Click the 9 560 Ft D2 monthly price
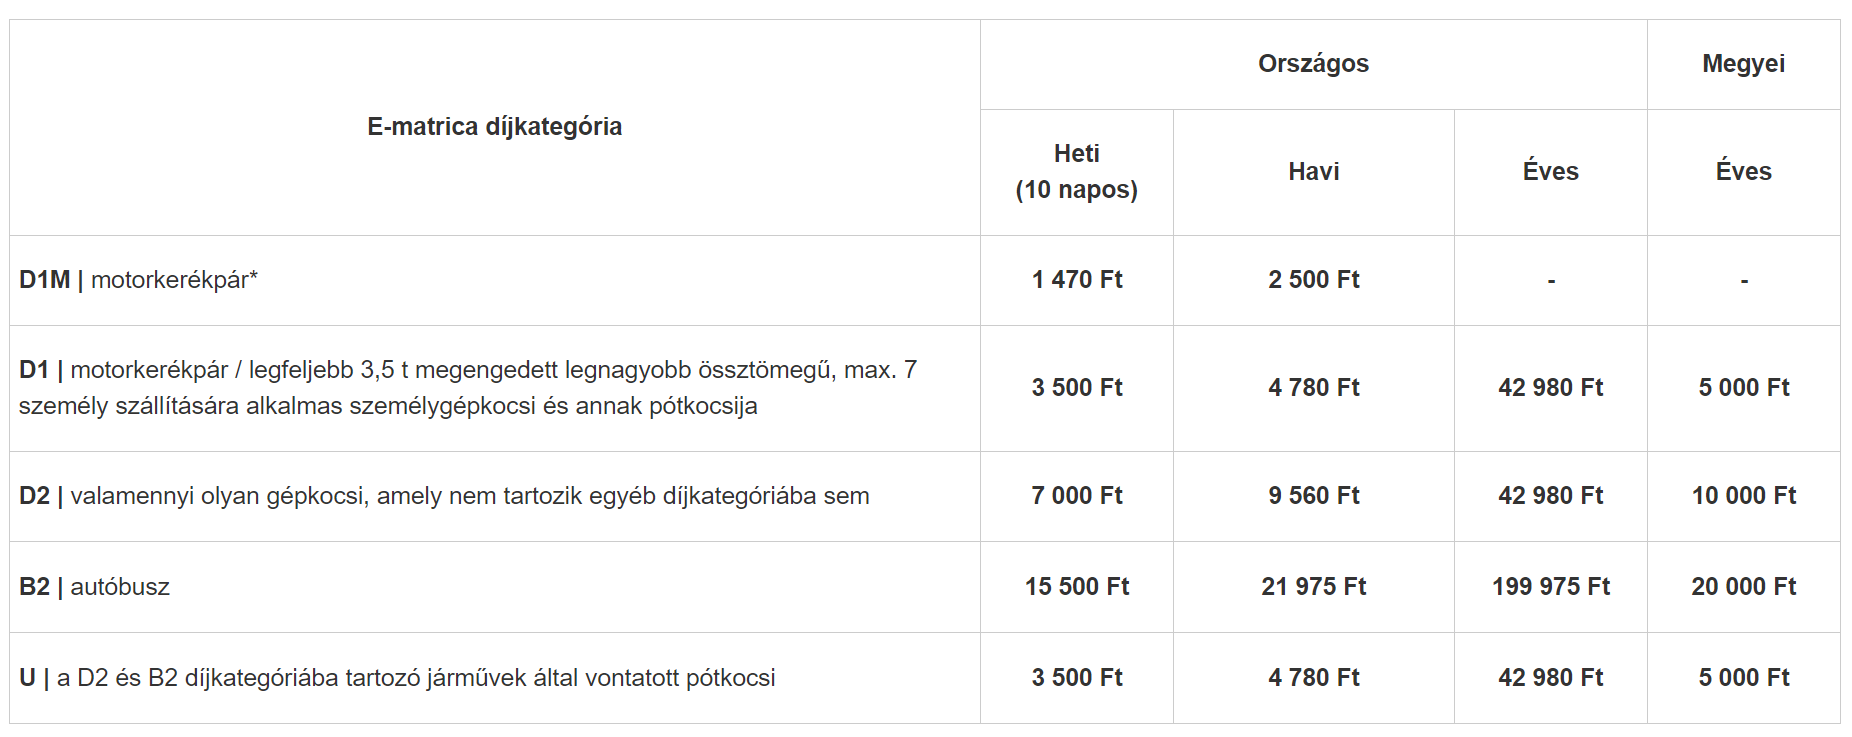The width and height of the screenshot is (1852, 737). point(1314,496)
